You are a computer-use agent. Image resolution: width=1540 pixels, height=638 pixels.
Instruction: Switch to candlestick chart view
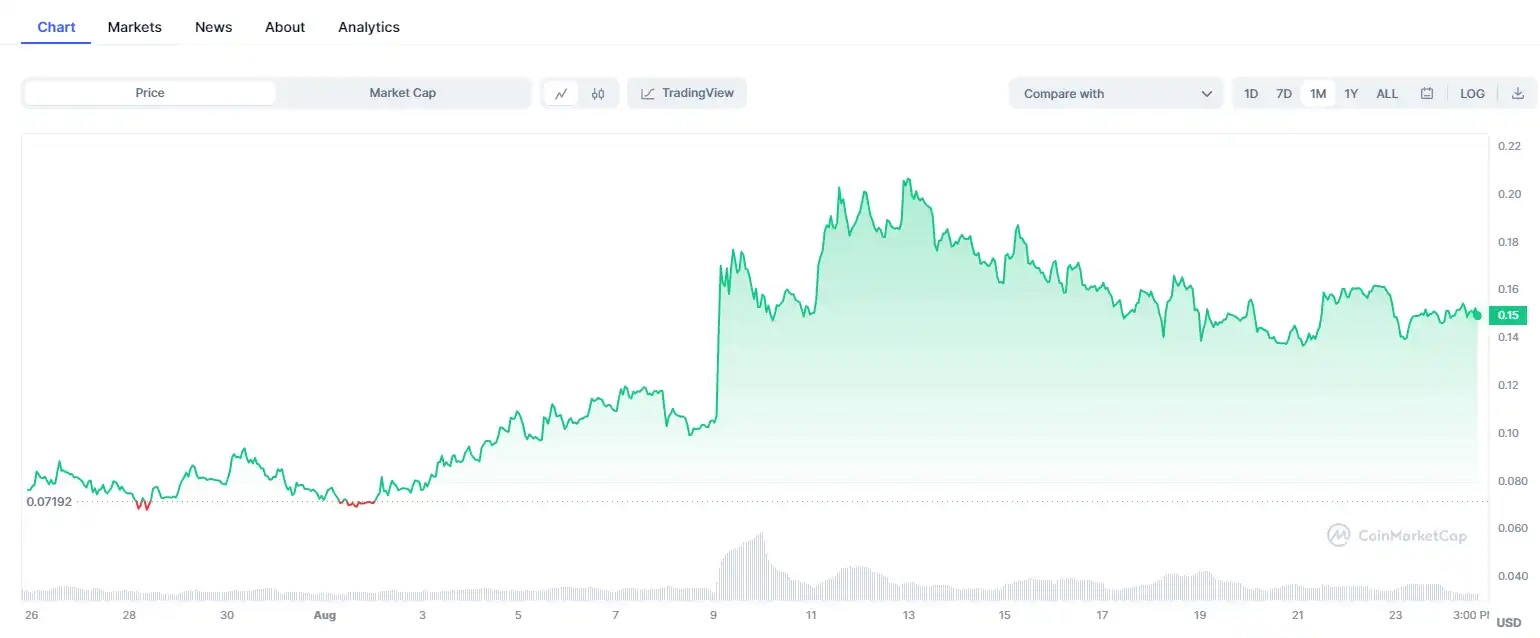pyautogui.click(x=598, y=94)
